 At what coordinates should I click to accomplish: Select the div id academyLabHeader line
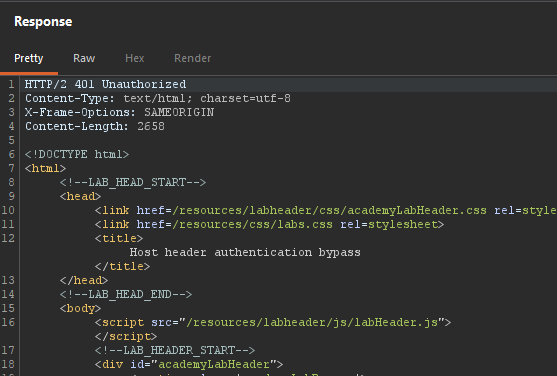coord(189,364)
